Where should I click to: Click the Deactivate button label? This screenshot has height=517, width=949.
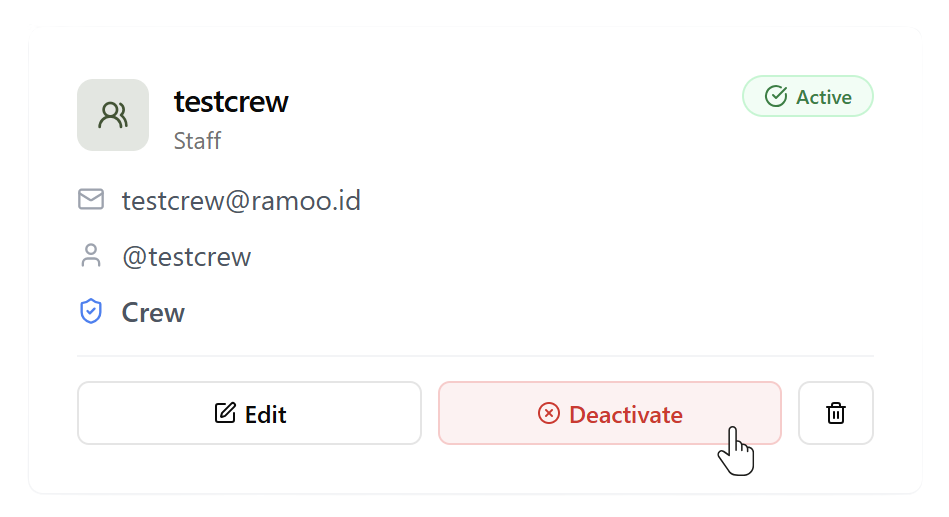click(x=626, y=415)
